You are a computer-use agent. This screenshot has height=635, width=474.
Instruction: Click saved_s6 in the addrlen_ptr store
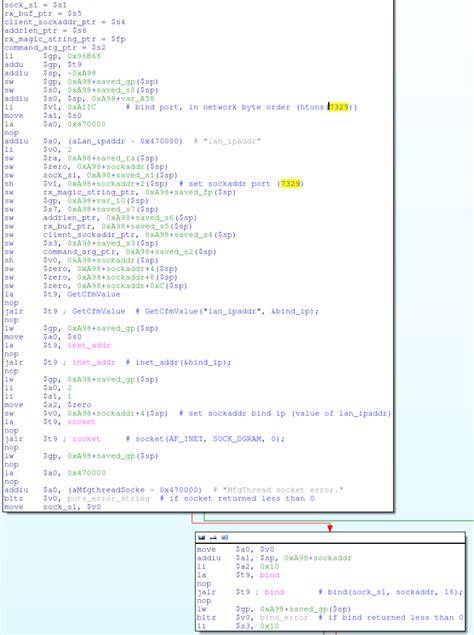click(x=154, y=217)
